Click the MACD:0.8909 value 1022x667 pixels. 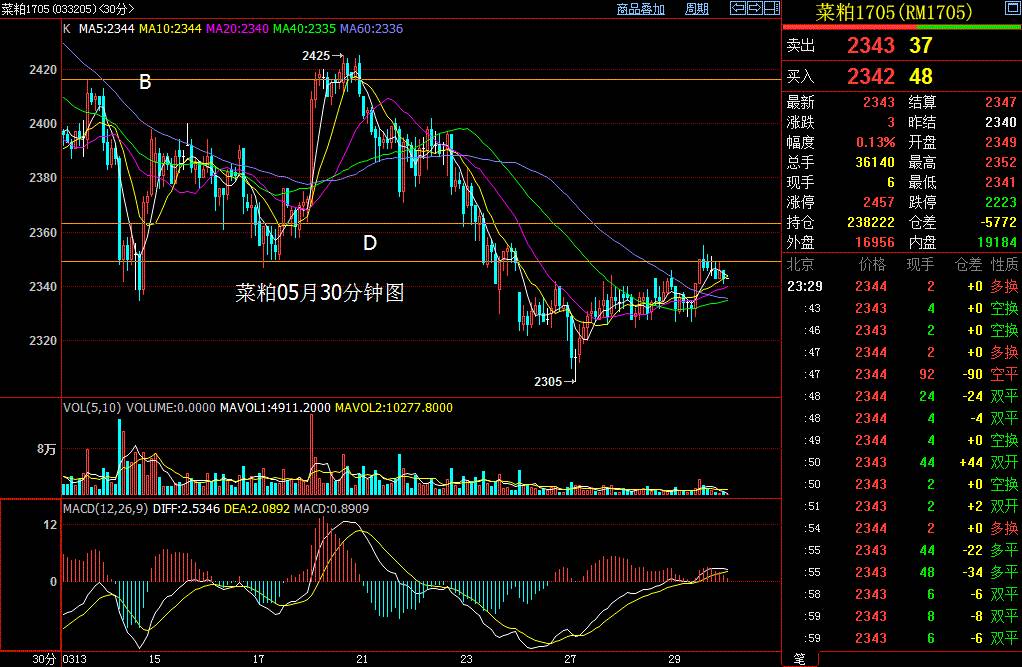tap(331, 508)
